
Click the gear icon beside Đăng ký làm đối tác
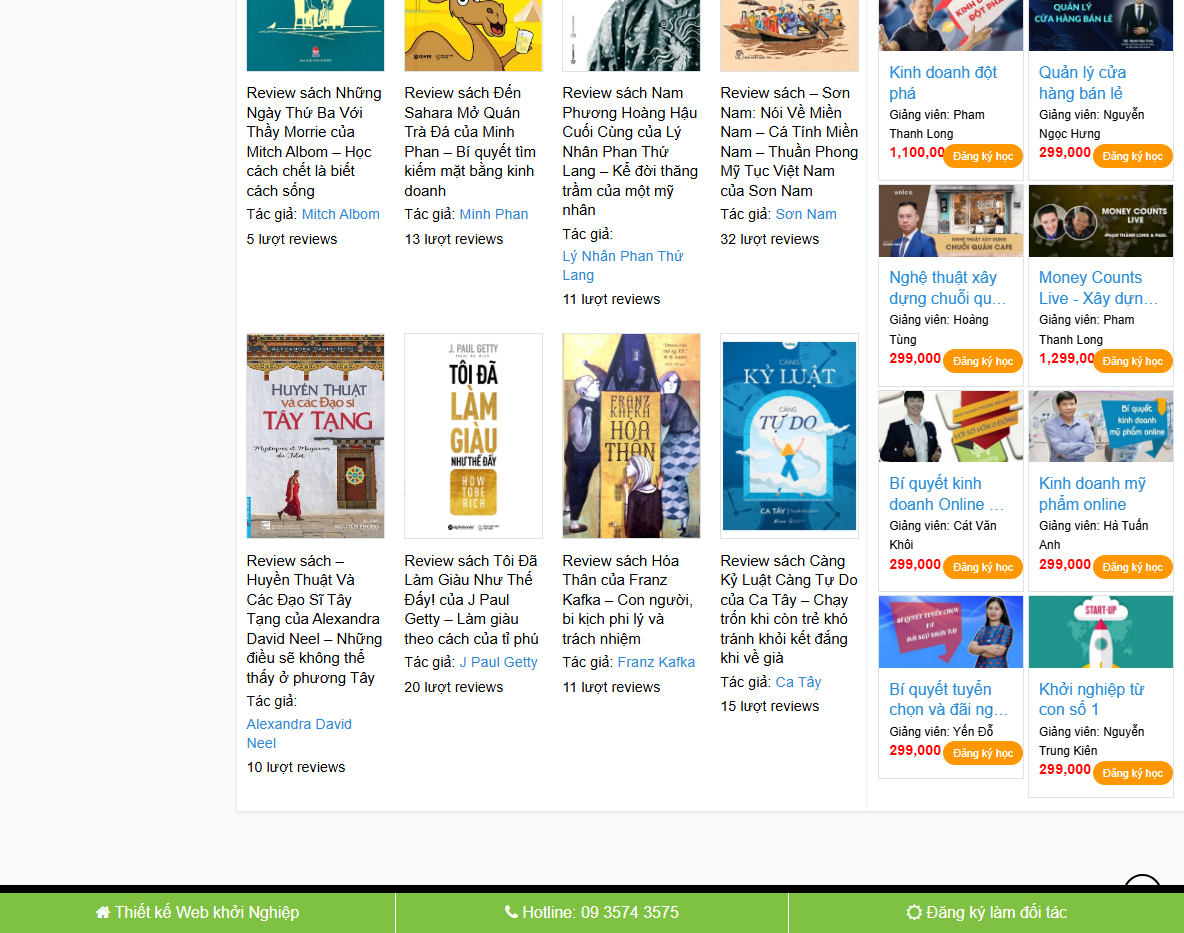(x=914, y=913)
